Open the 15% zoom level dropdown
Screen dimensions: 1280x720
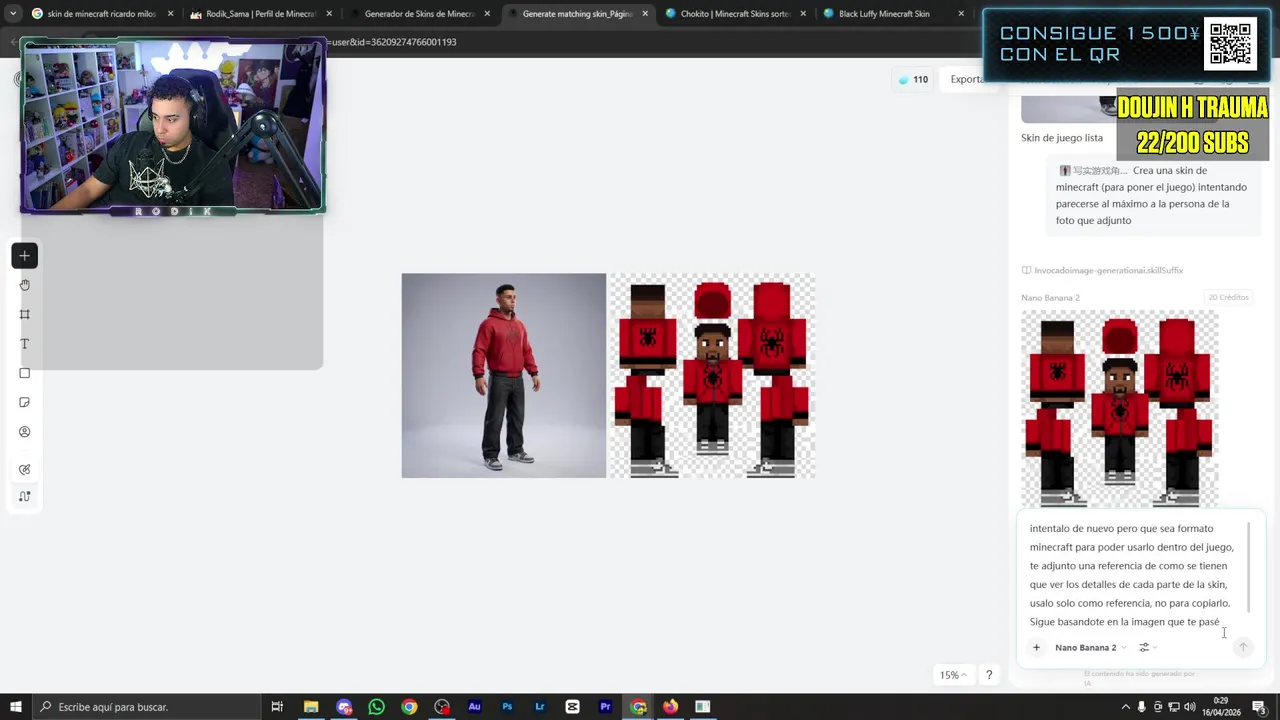(x=953, y=675)
